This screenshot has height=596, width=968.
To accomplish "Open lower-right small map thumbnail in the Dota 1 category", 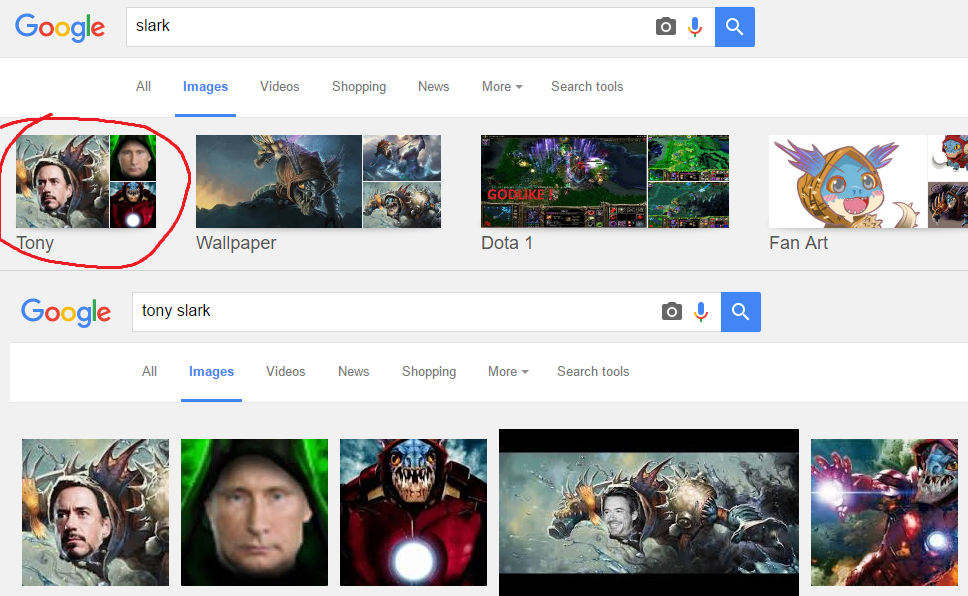I will (688, 205).
